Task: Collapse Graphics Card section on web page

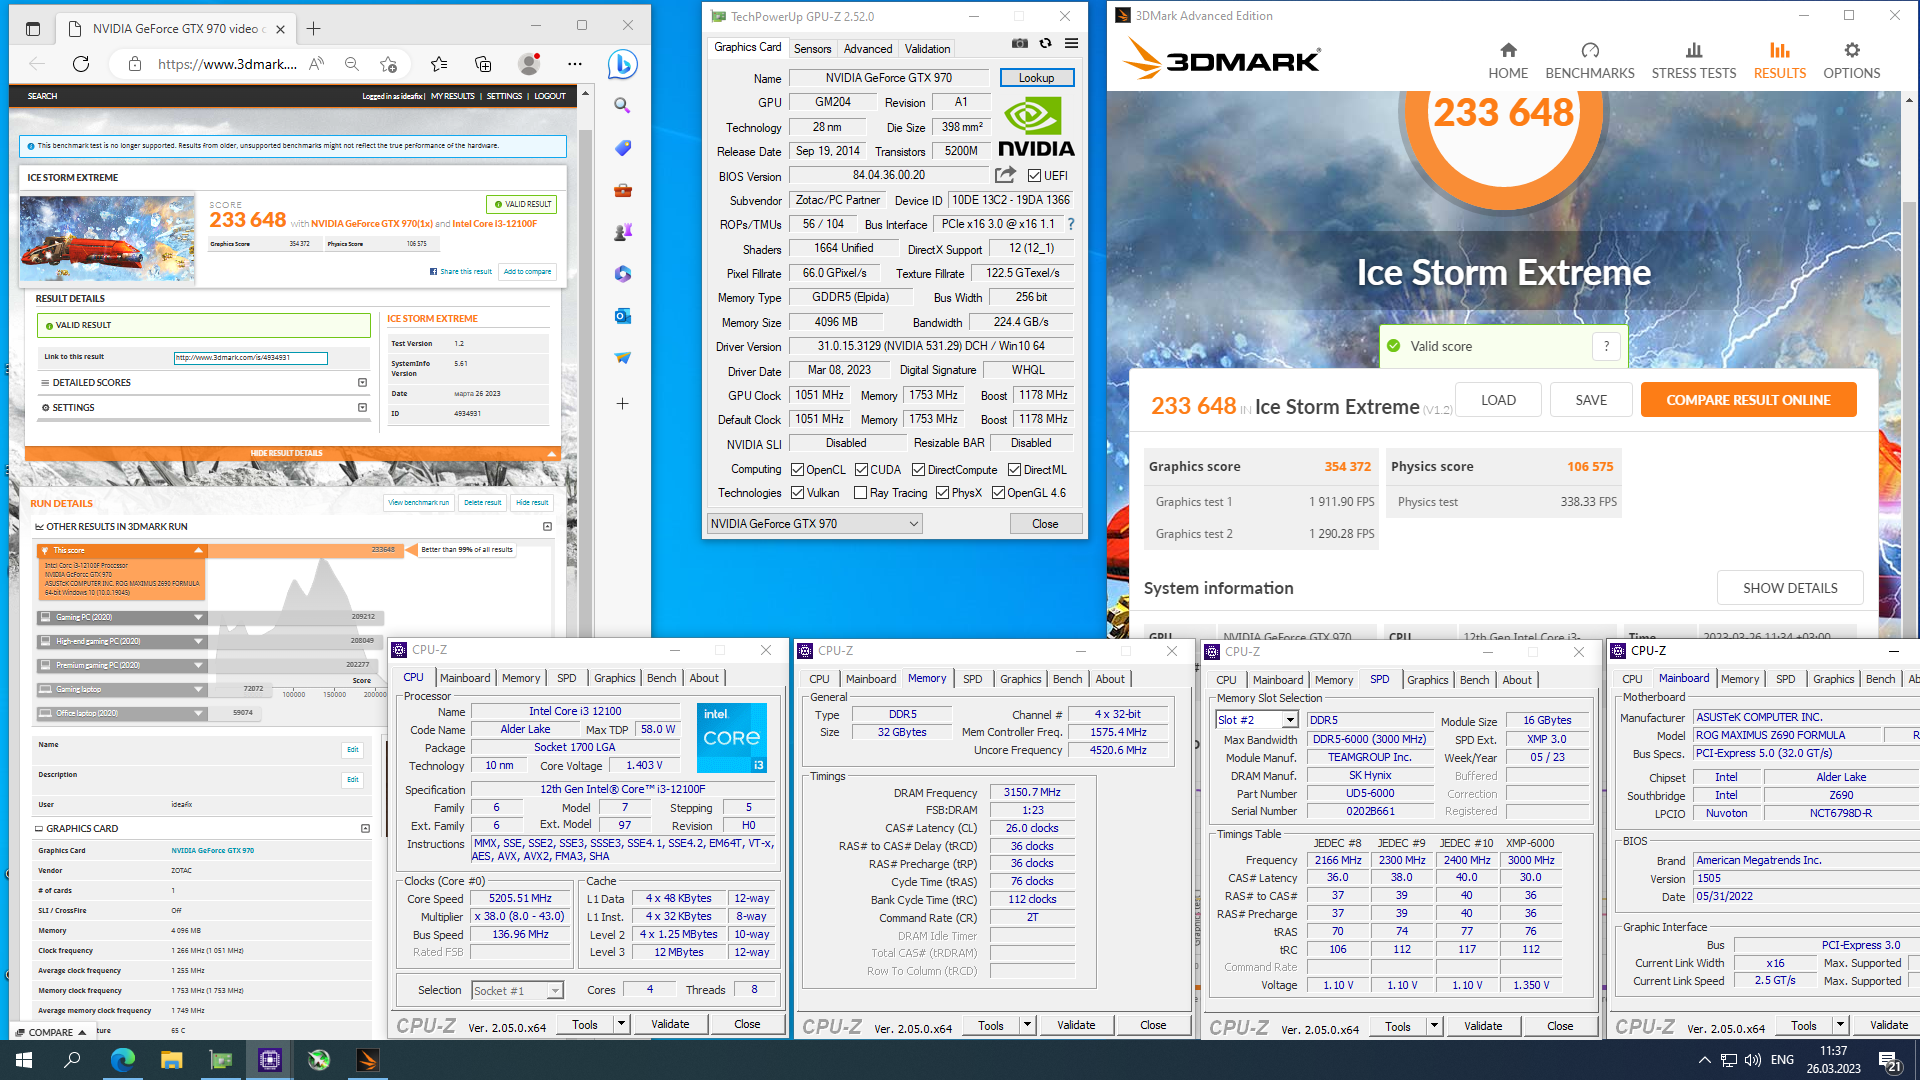Action: click(x=365, y=828)
